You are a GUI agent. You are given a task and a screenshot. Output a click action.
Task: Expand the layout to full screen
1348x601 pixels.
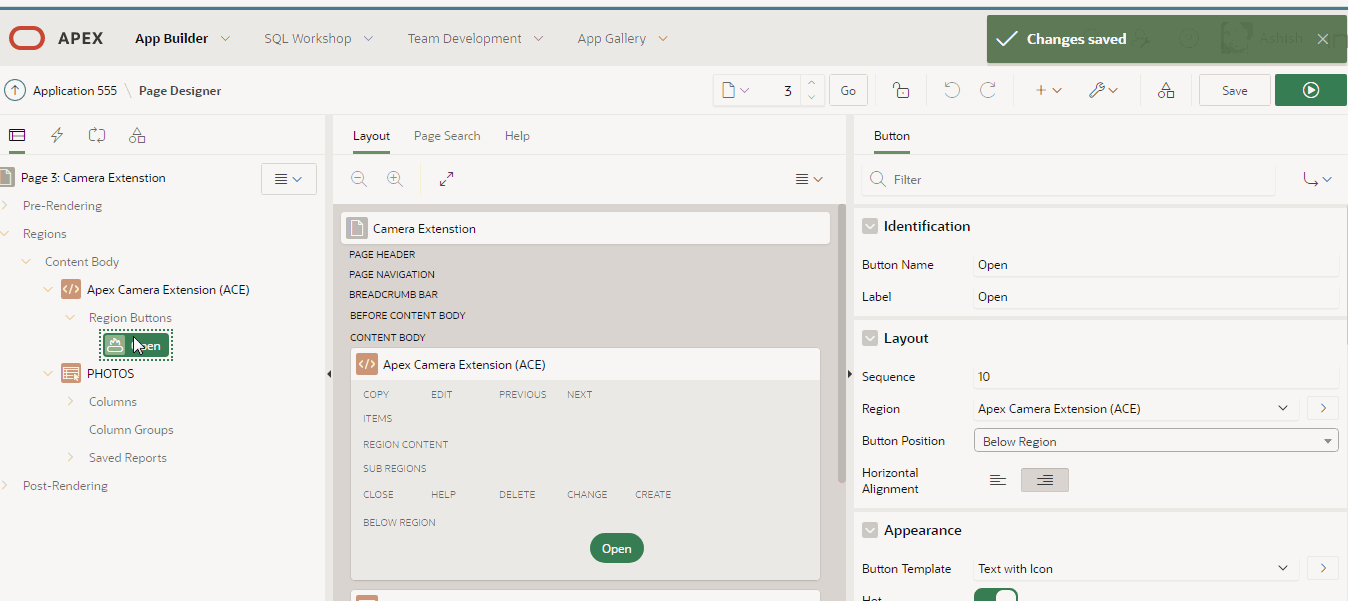446,179
